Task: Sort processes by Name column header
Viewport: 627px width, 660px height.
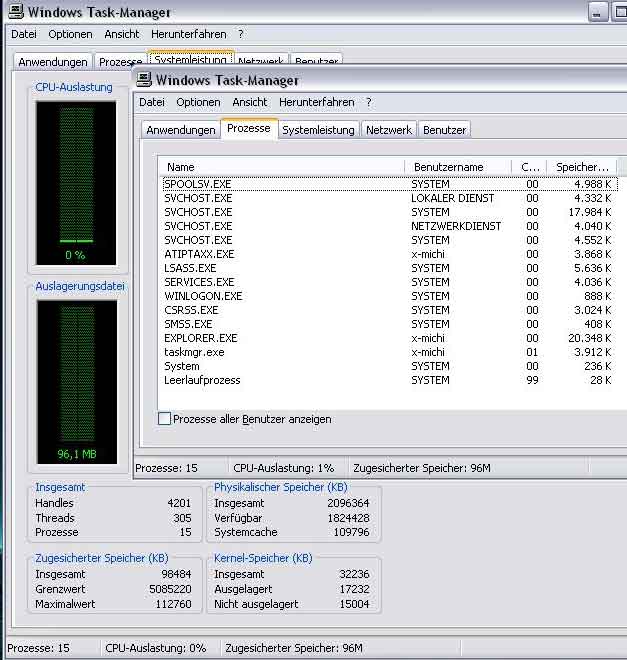Action: point(282,167)
